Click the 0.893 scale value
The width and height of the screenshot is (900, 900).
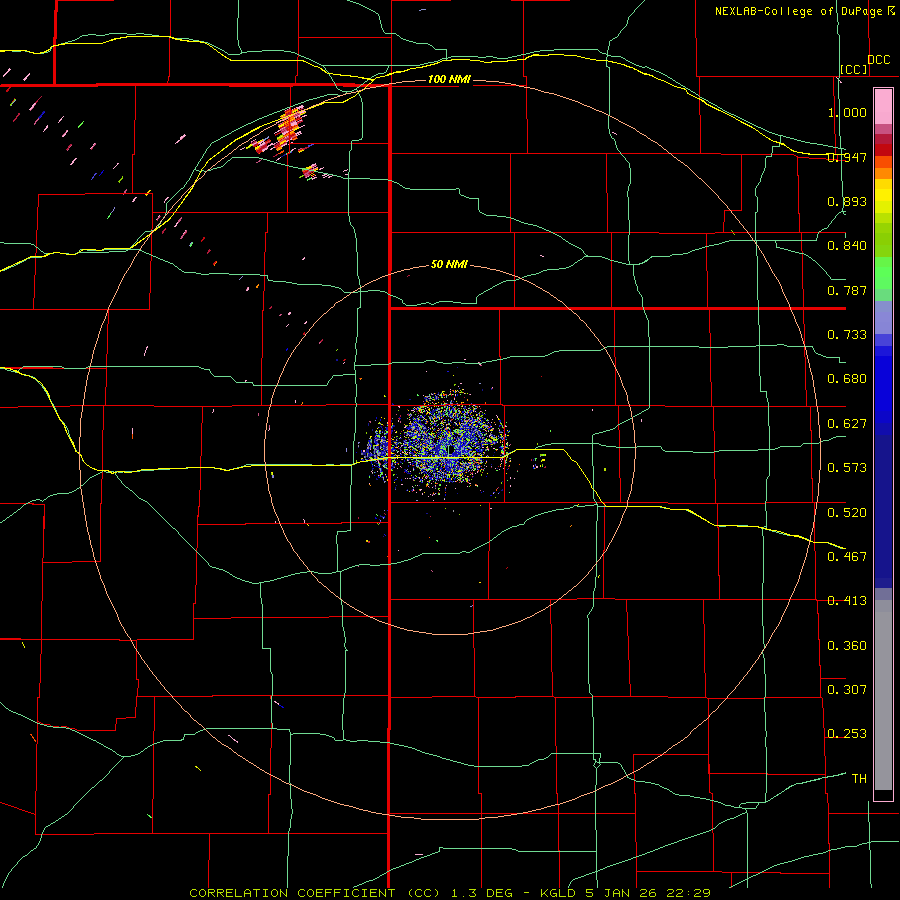coord(847,201)
